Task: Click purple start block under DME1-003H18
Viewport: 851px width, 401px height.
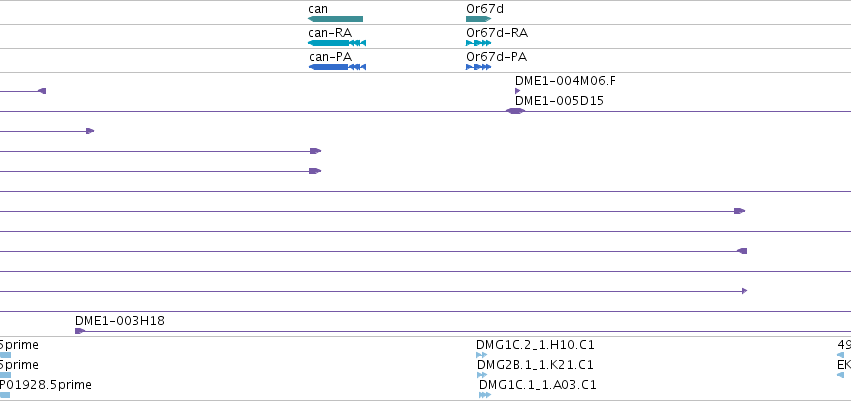Action: pyautogui.click(x=80, y=331)
